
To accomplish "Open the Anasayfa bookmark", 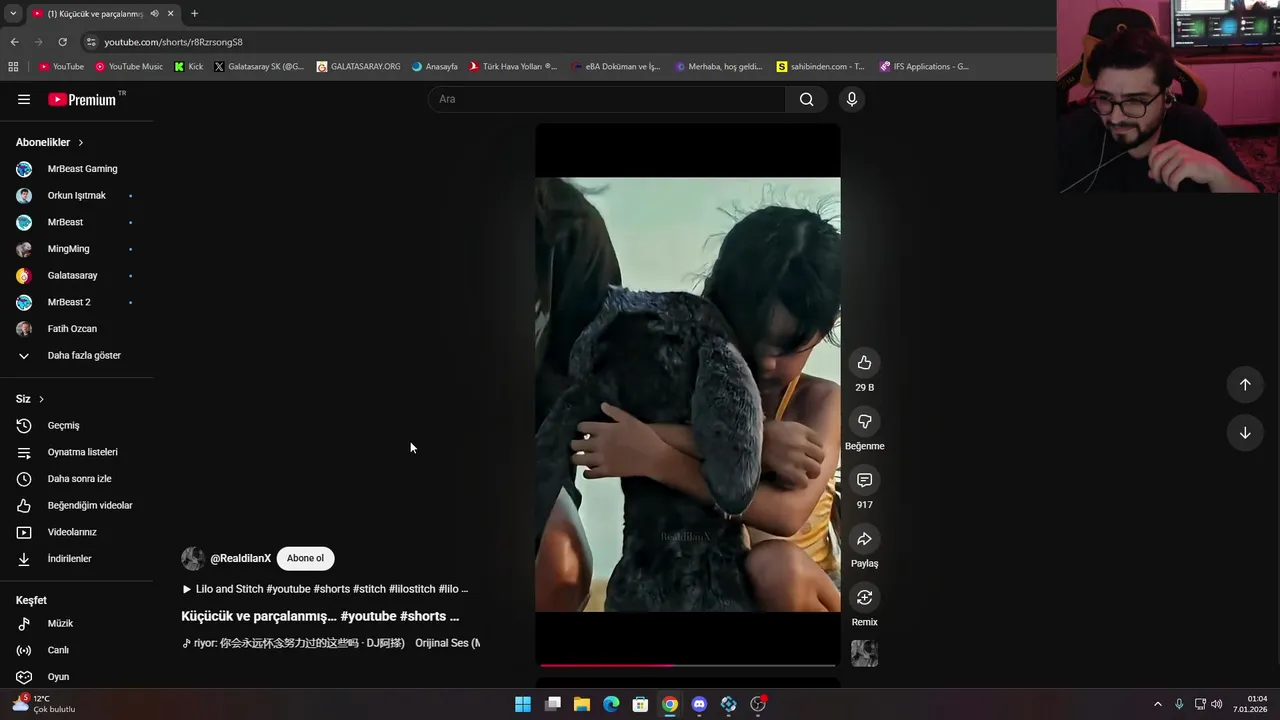I will click(435, 67).
